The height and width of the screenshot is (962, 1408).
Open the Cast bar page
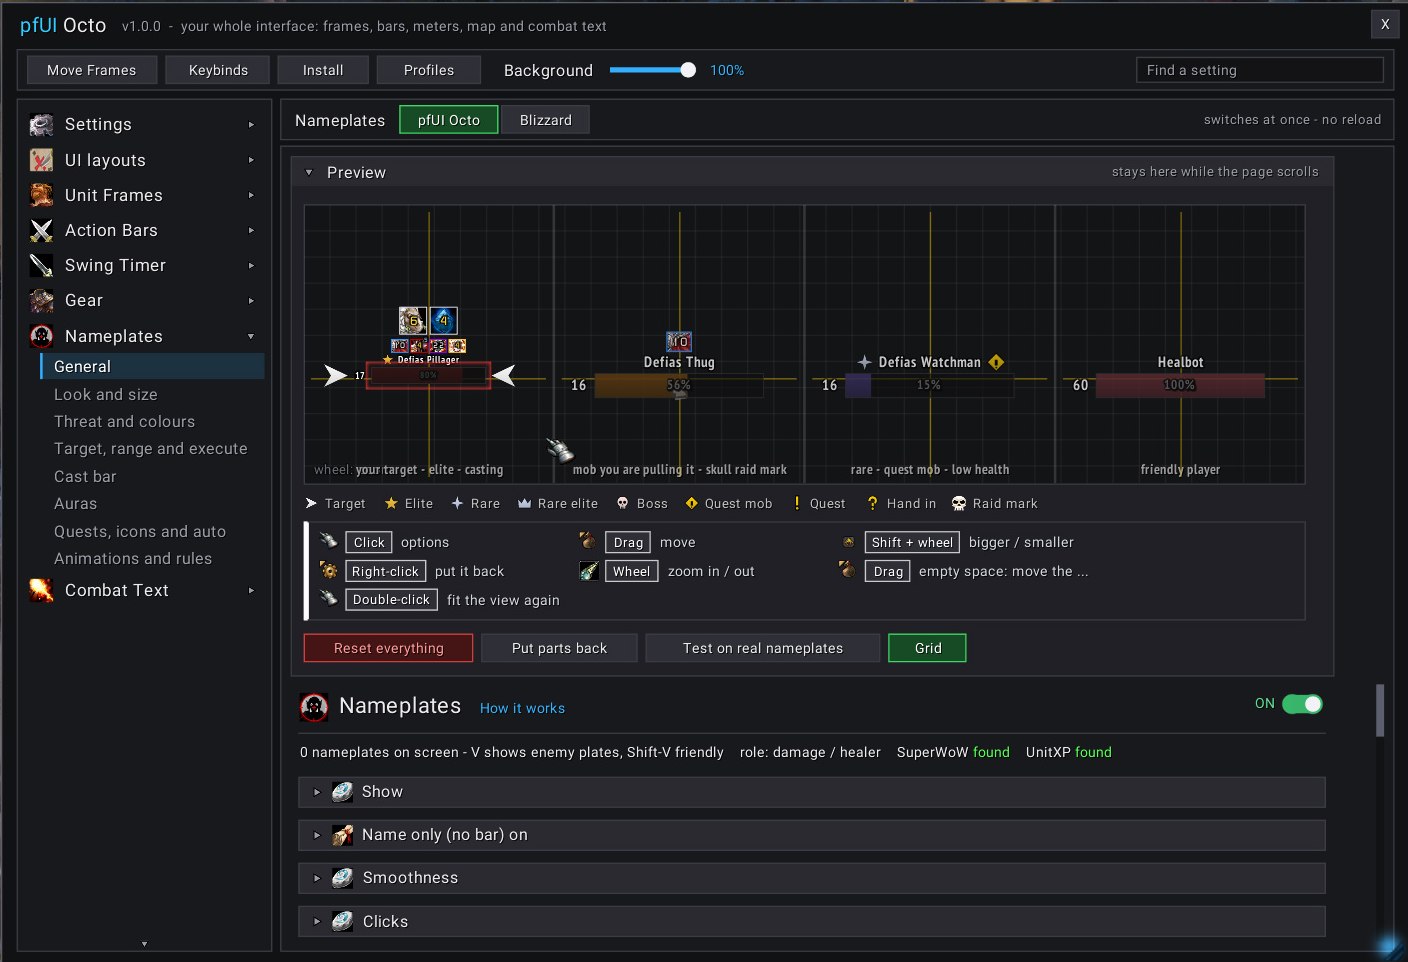tap(85, 477)
